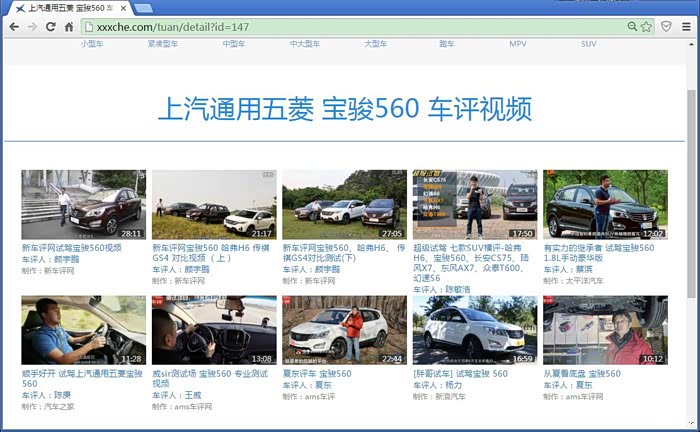Go to the home page icon
The image size is (700, 432).
pos(69,27)
